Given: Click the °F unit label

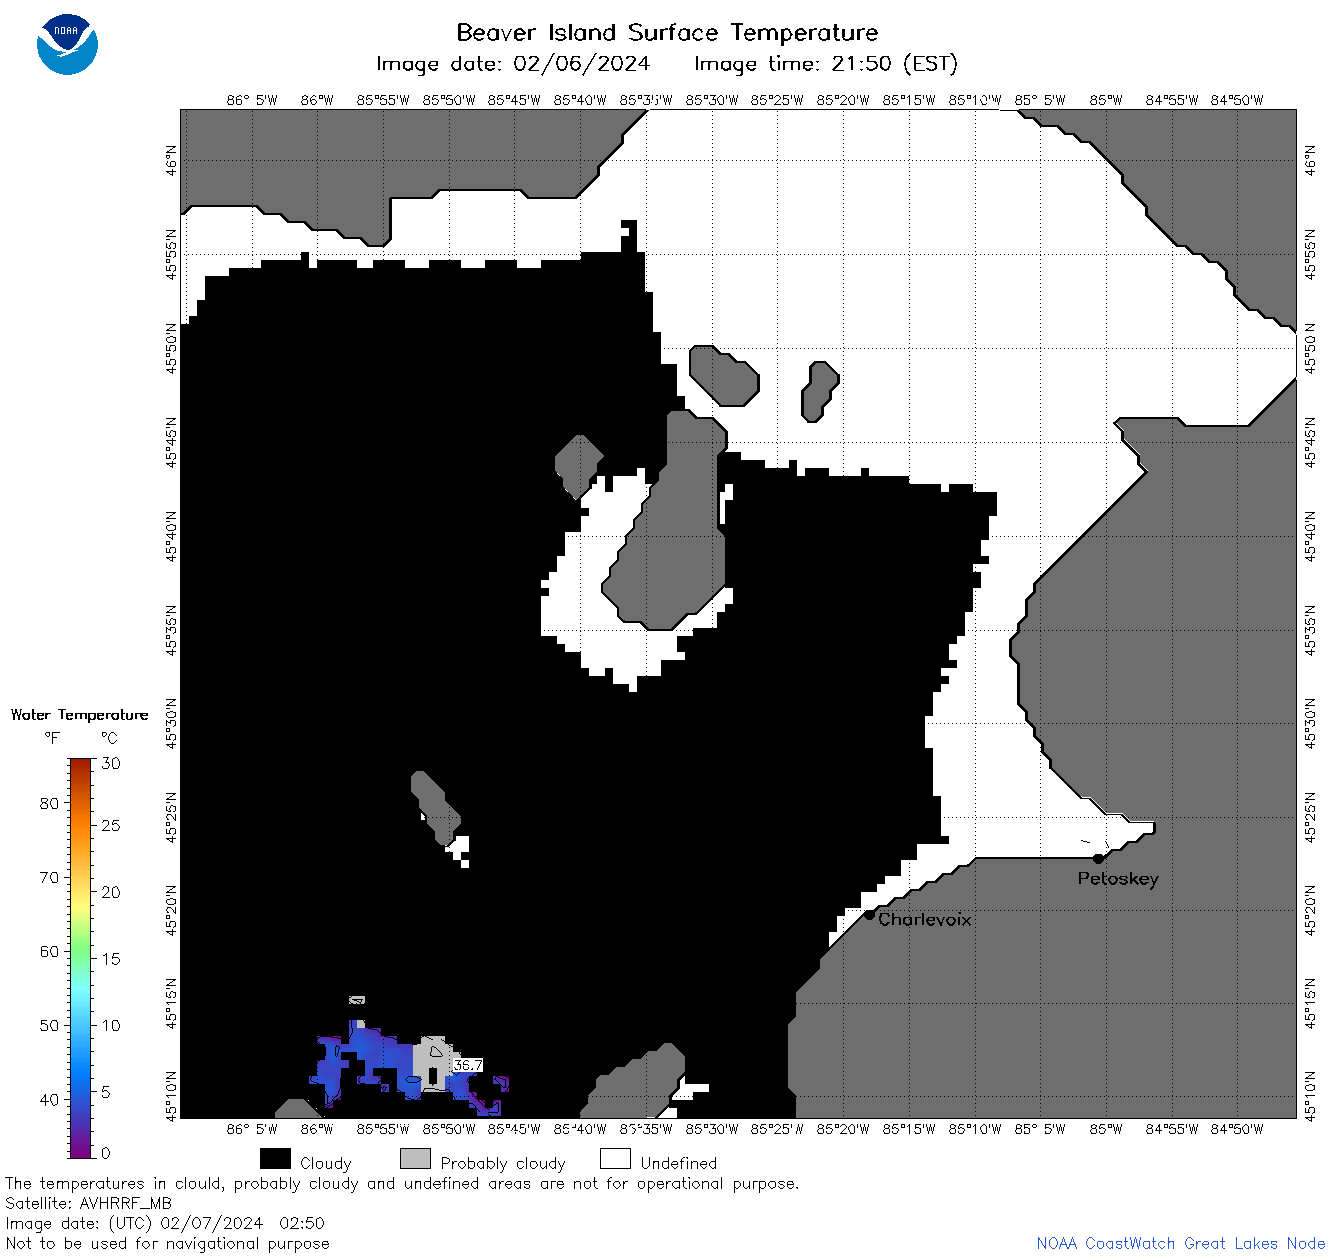Looking at the screenshot, I should pos(52,738).
